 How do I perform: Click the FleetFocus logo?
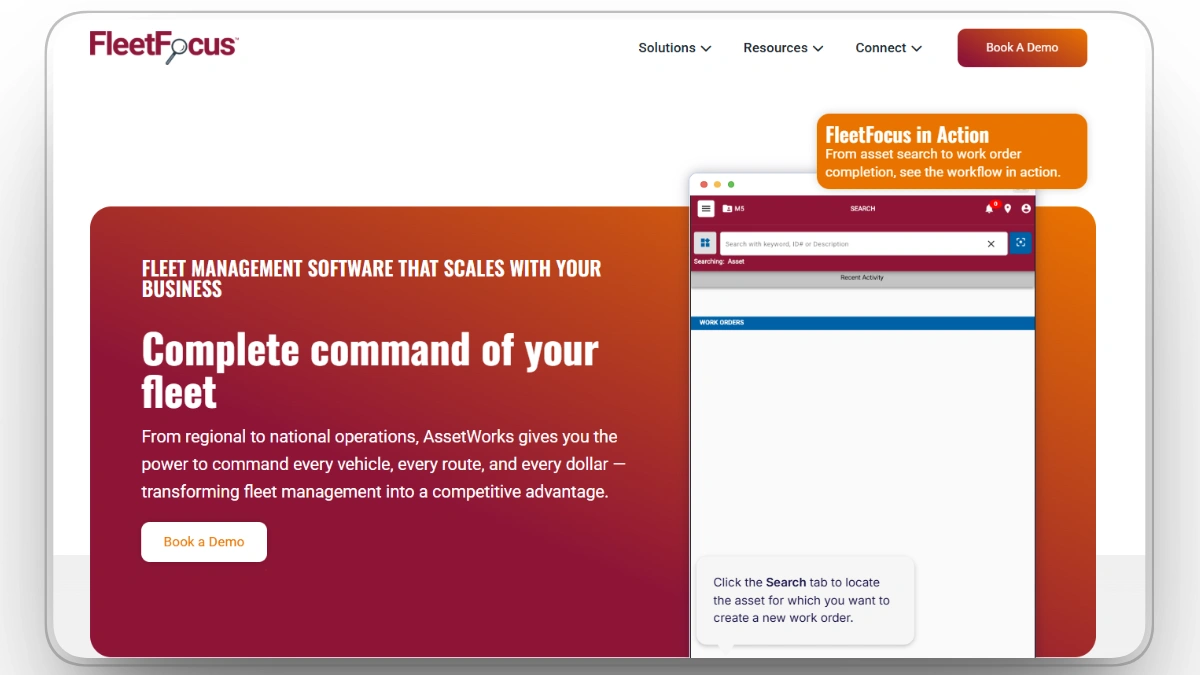(x=163, y=46)
